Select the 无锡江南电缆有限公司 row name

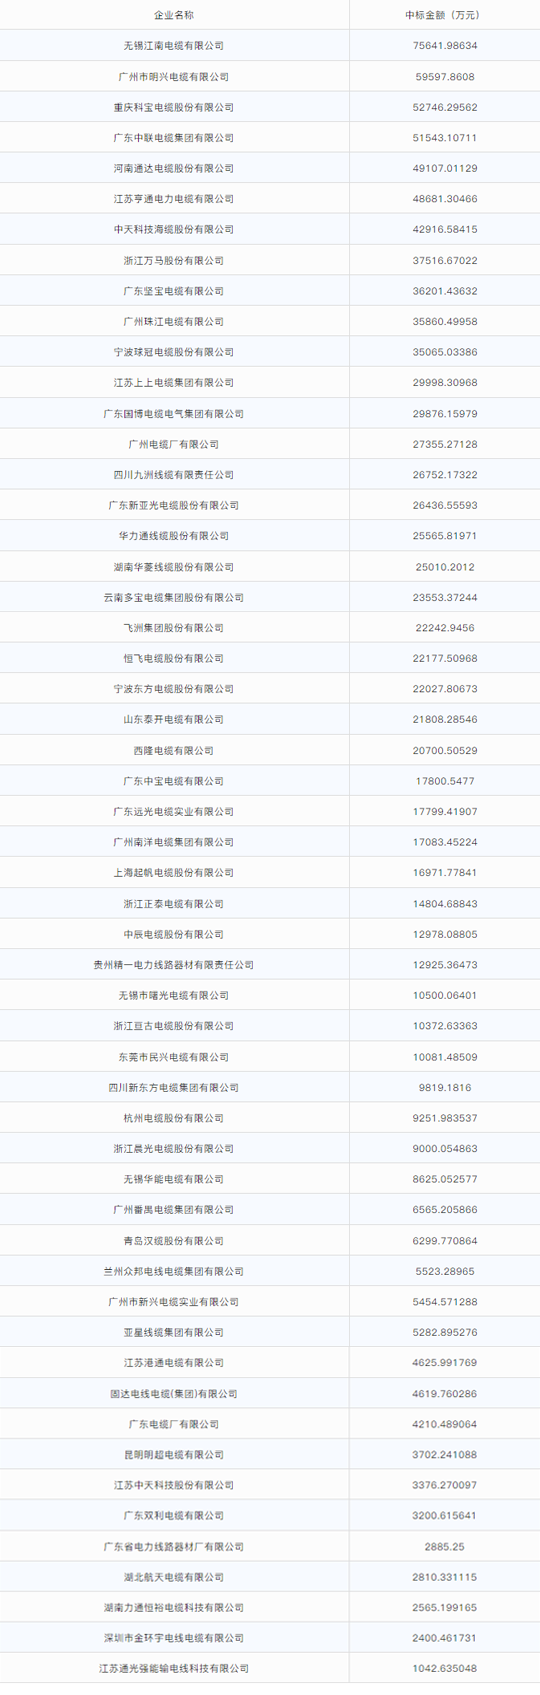pyautogui.click(x=174, y=46)
